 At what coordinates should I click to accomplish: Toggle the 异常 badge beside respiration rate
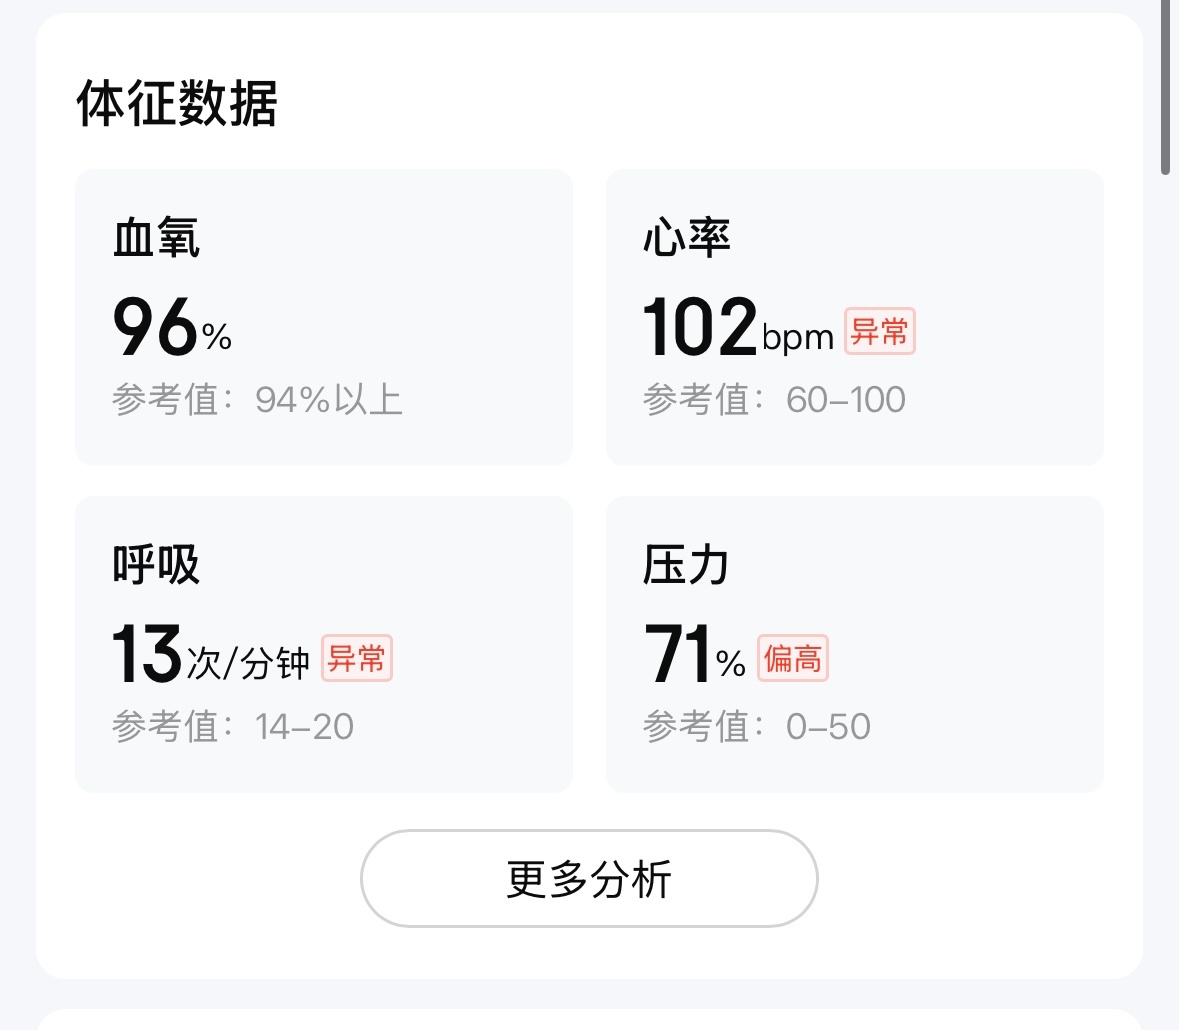point(357,660)
